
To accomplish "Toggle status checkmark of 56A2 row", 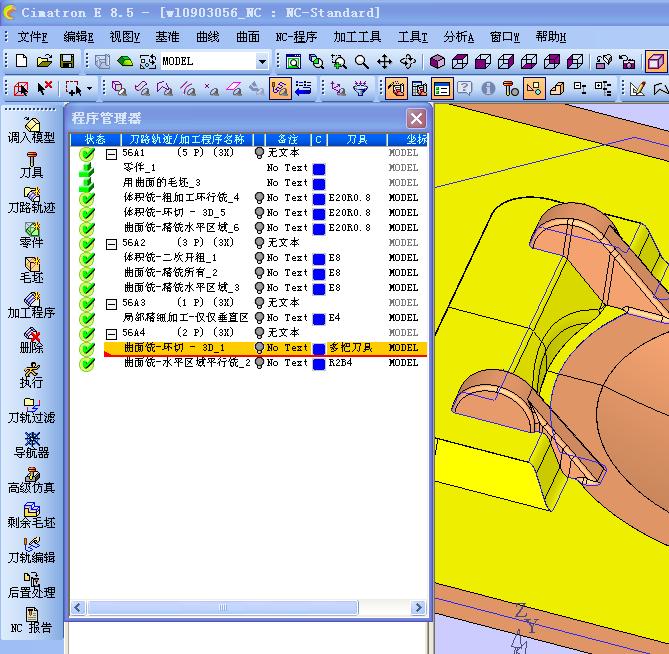I will pyautogui.click(x=87, y=243).
